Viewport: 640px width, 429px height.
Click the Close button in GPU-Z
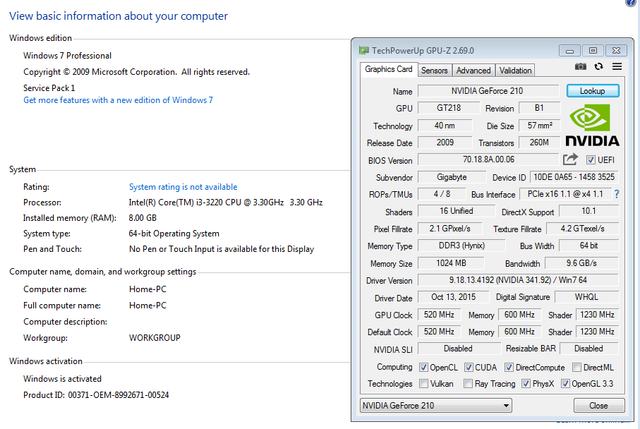(x=599, y=406)
